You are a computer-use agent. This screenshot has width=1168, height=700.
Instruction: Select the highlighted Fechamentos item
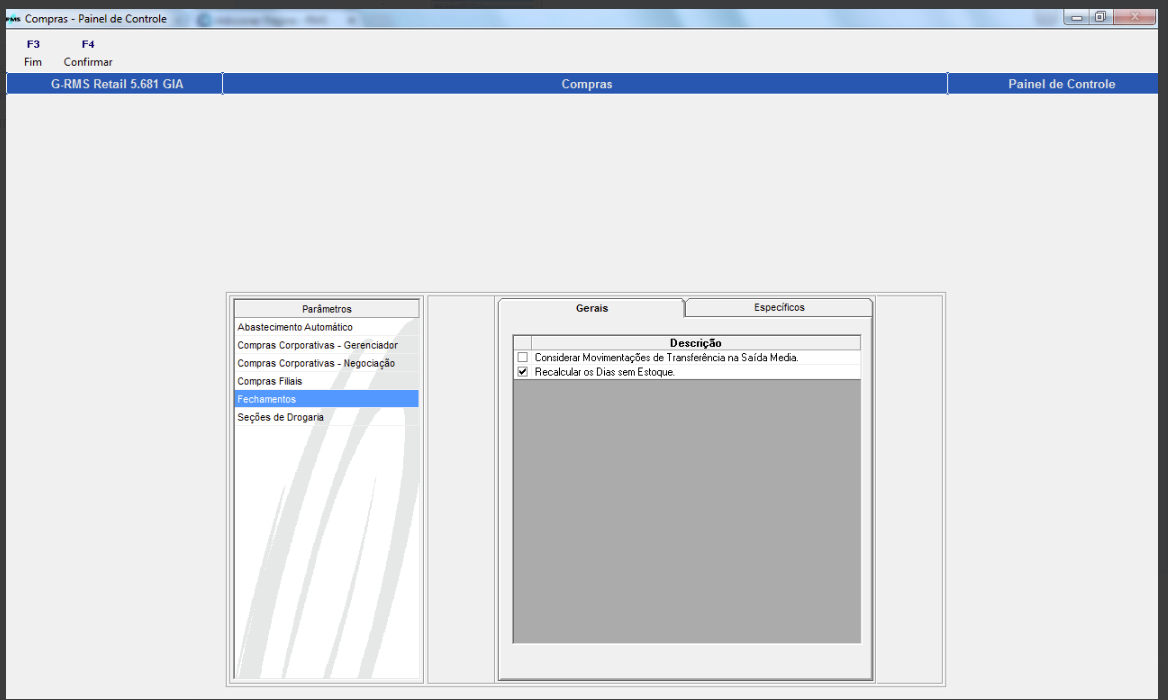click(x=326, y=399)
